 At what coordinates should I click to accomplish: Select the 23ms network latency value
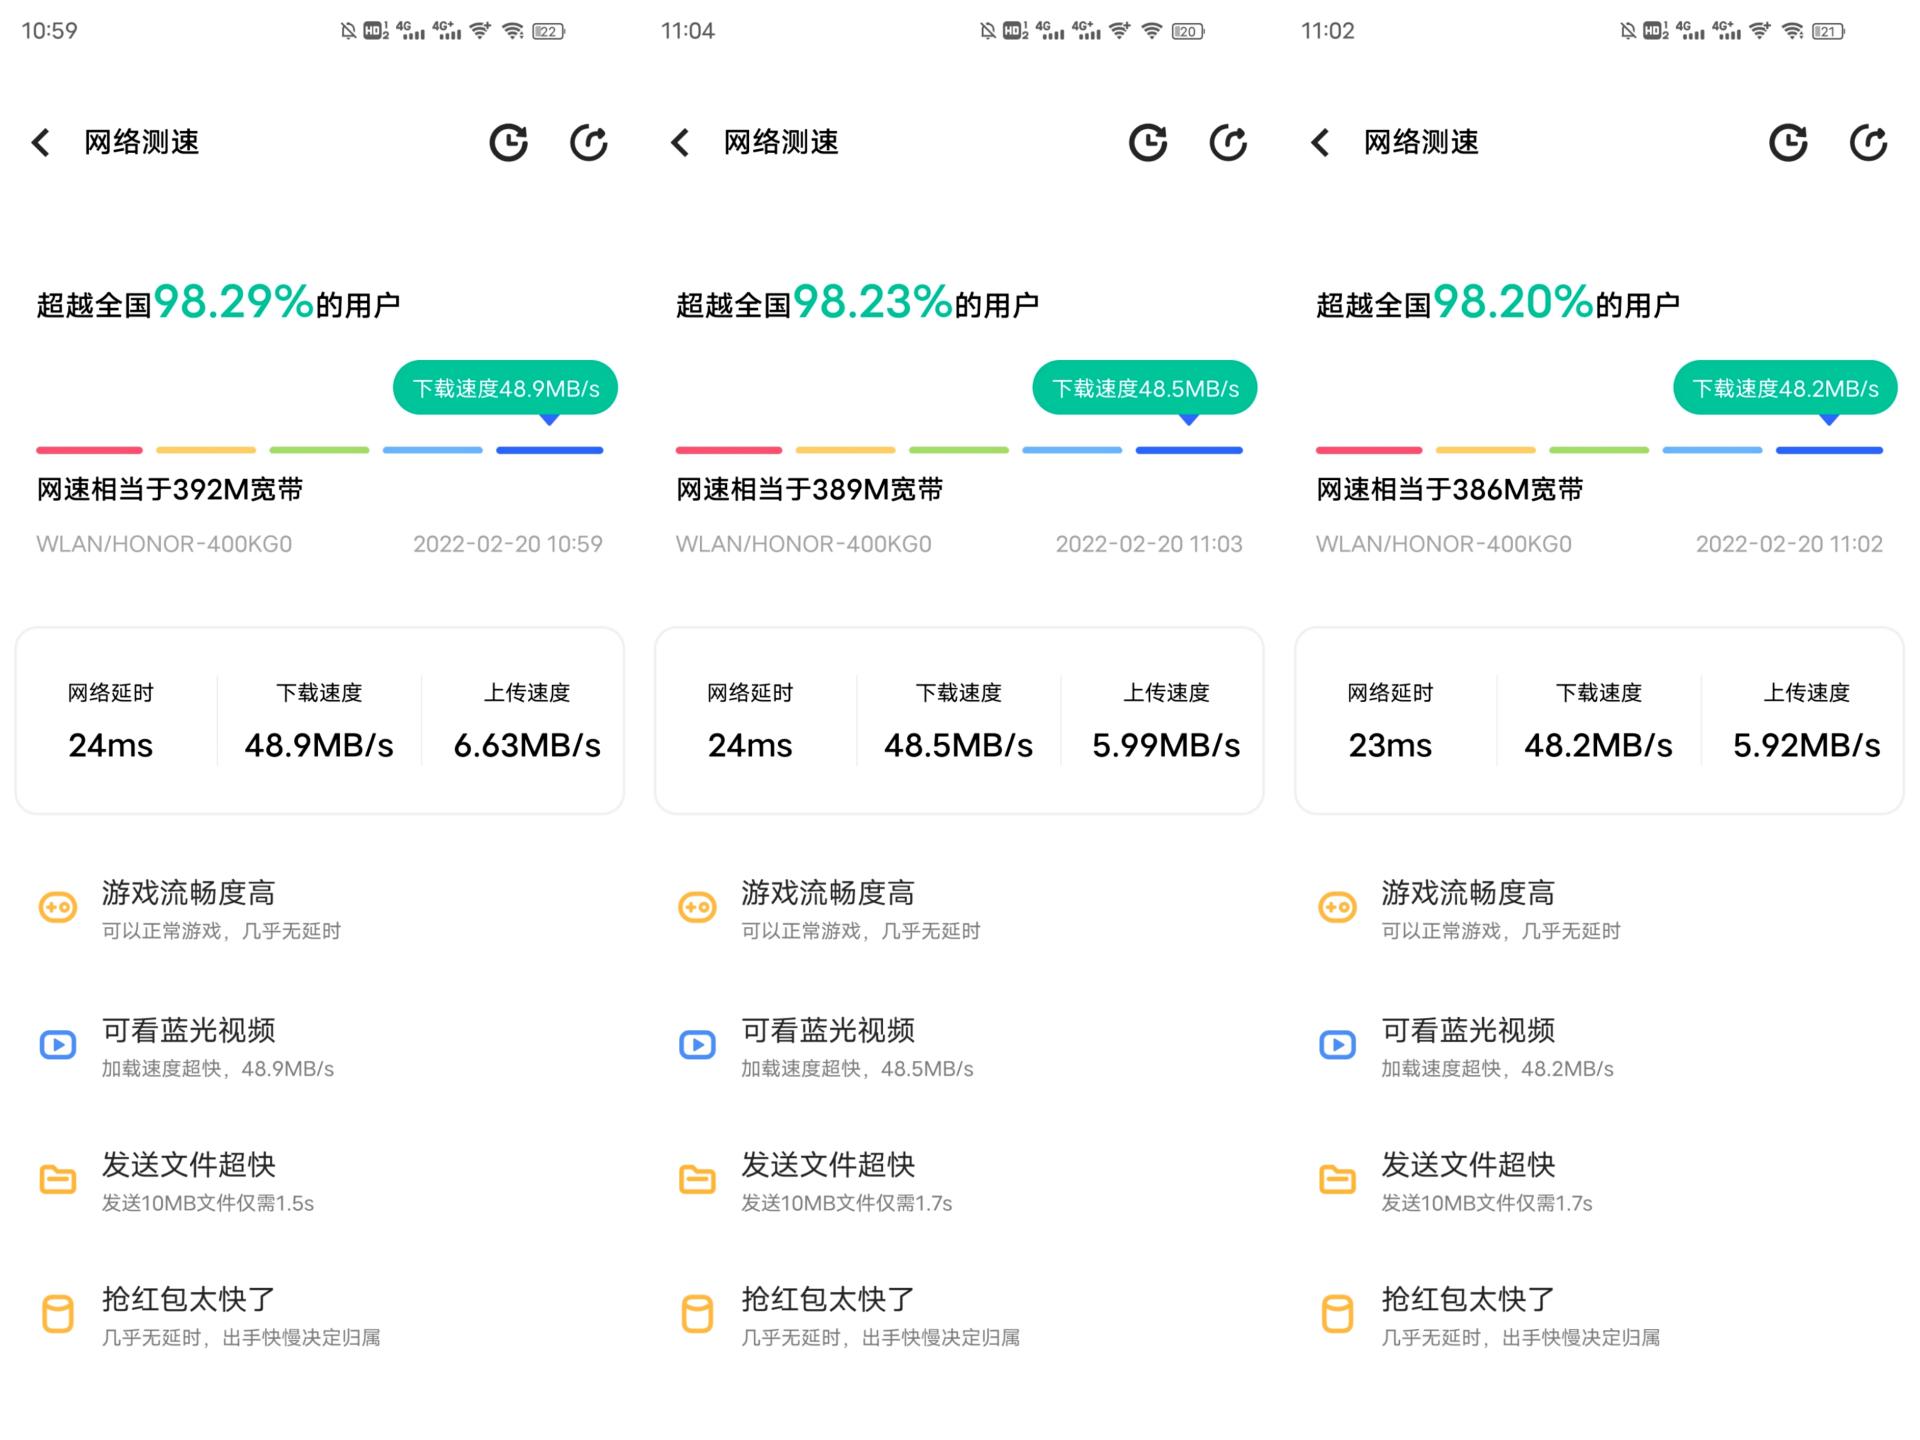point(1389,745)
